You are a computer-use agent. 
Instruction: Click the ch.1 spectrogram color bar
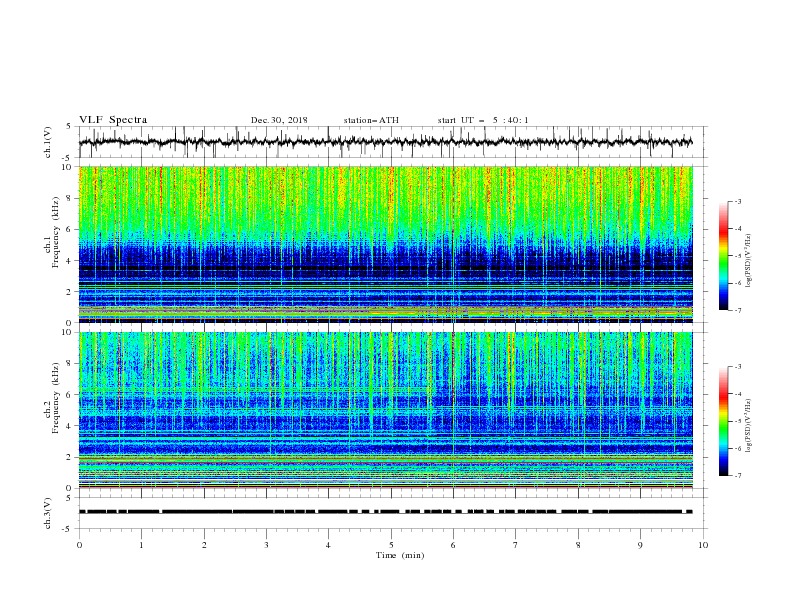[723, 255]
